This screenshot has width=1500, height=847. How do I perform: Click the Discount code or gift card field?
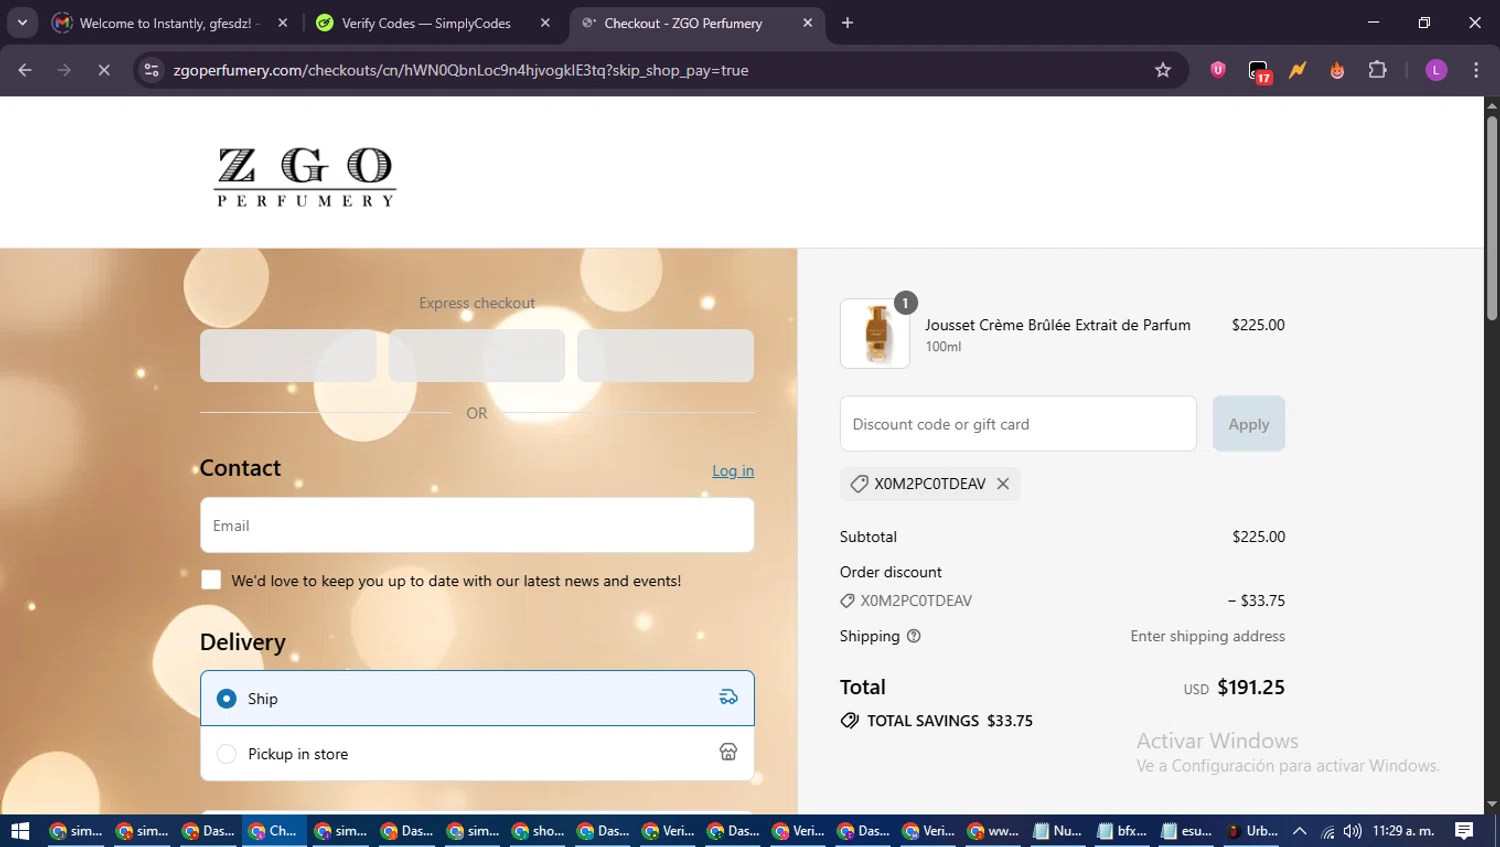(x=1018, y=424)
